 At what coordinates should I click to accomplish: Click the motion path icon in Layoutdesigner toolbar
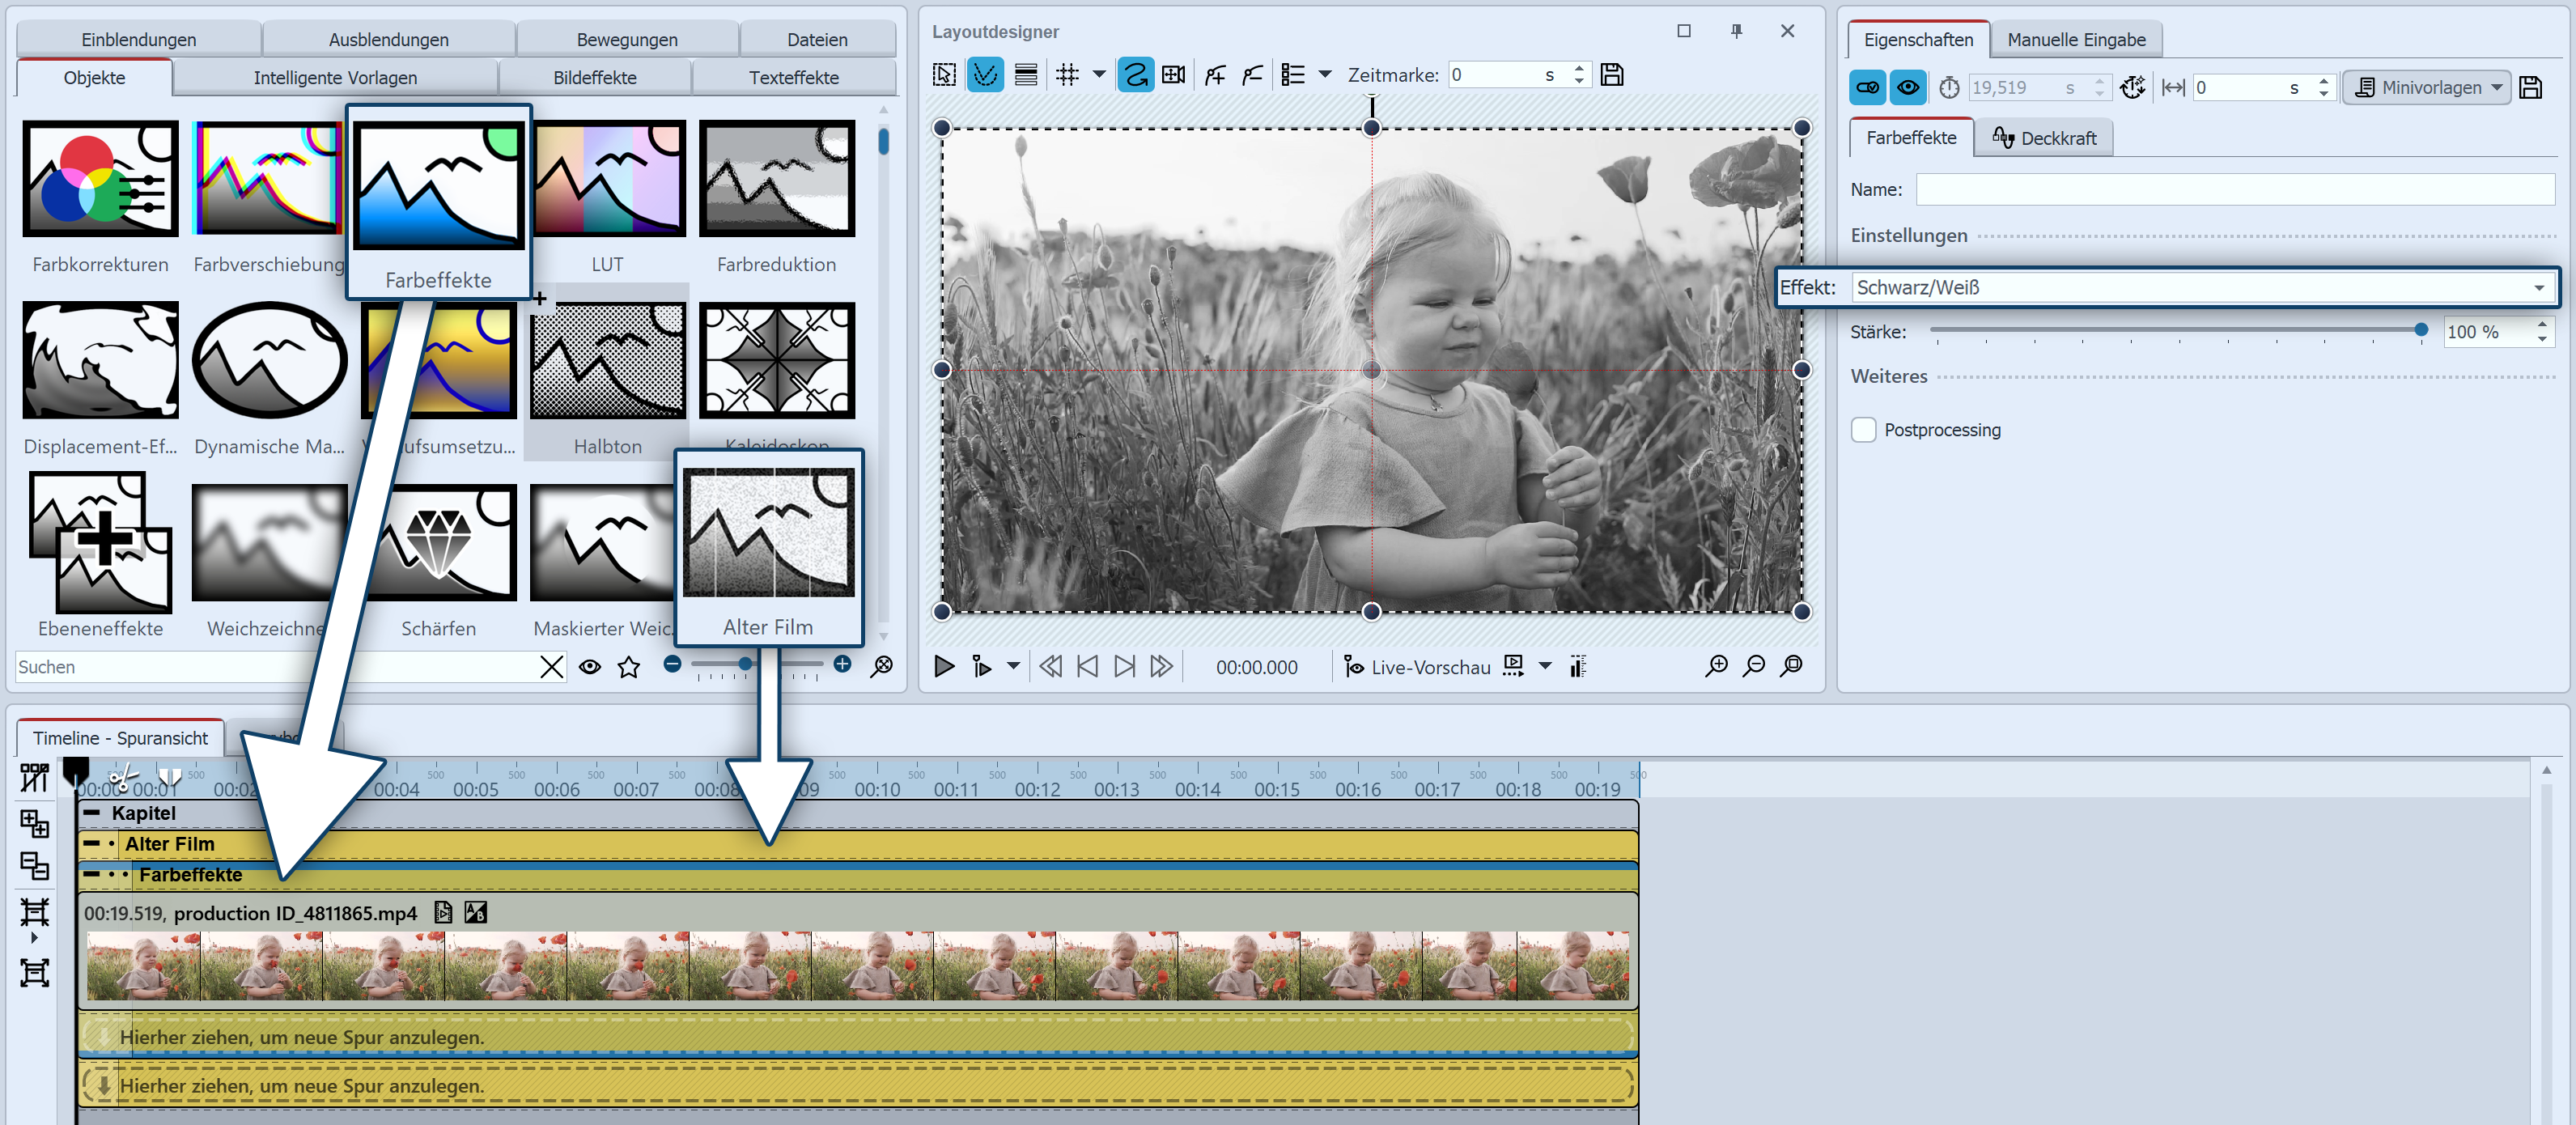(x=1135, y=75)
